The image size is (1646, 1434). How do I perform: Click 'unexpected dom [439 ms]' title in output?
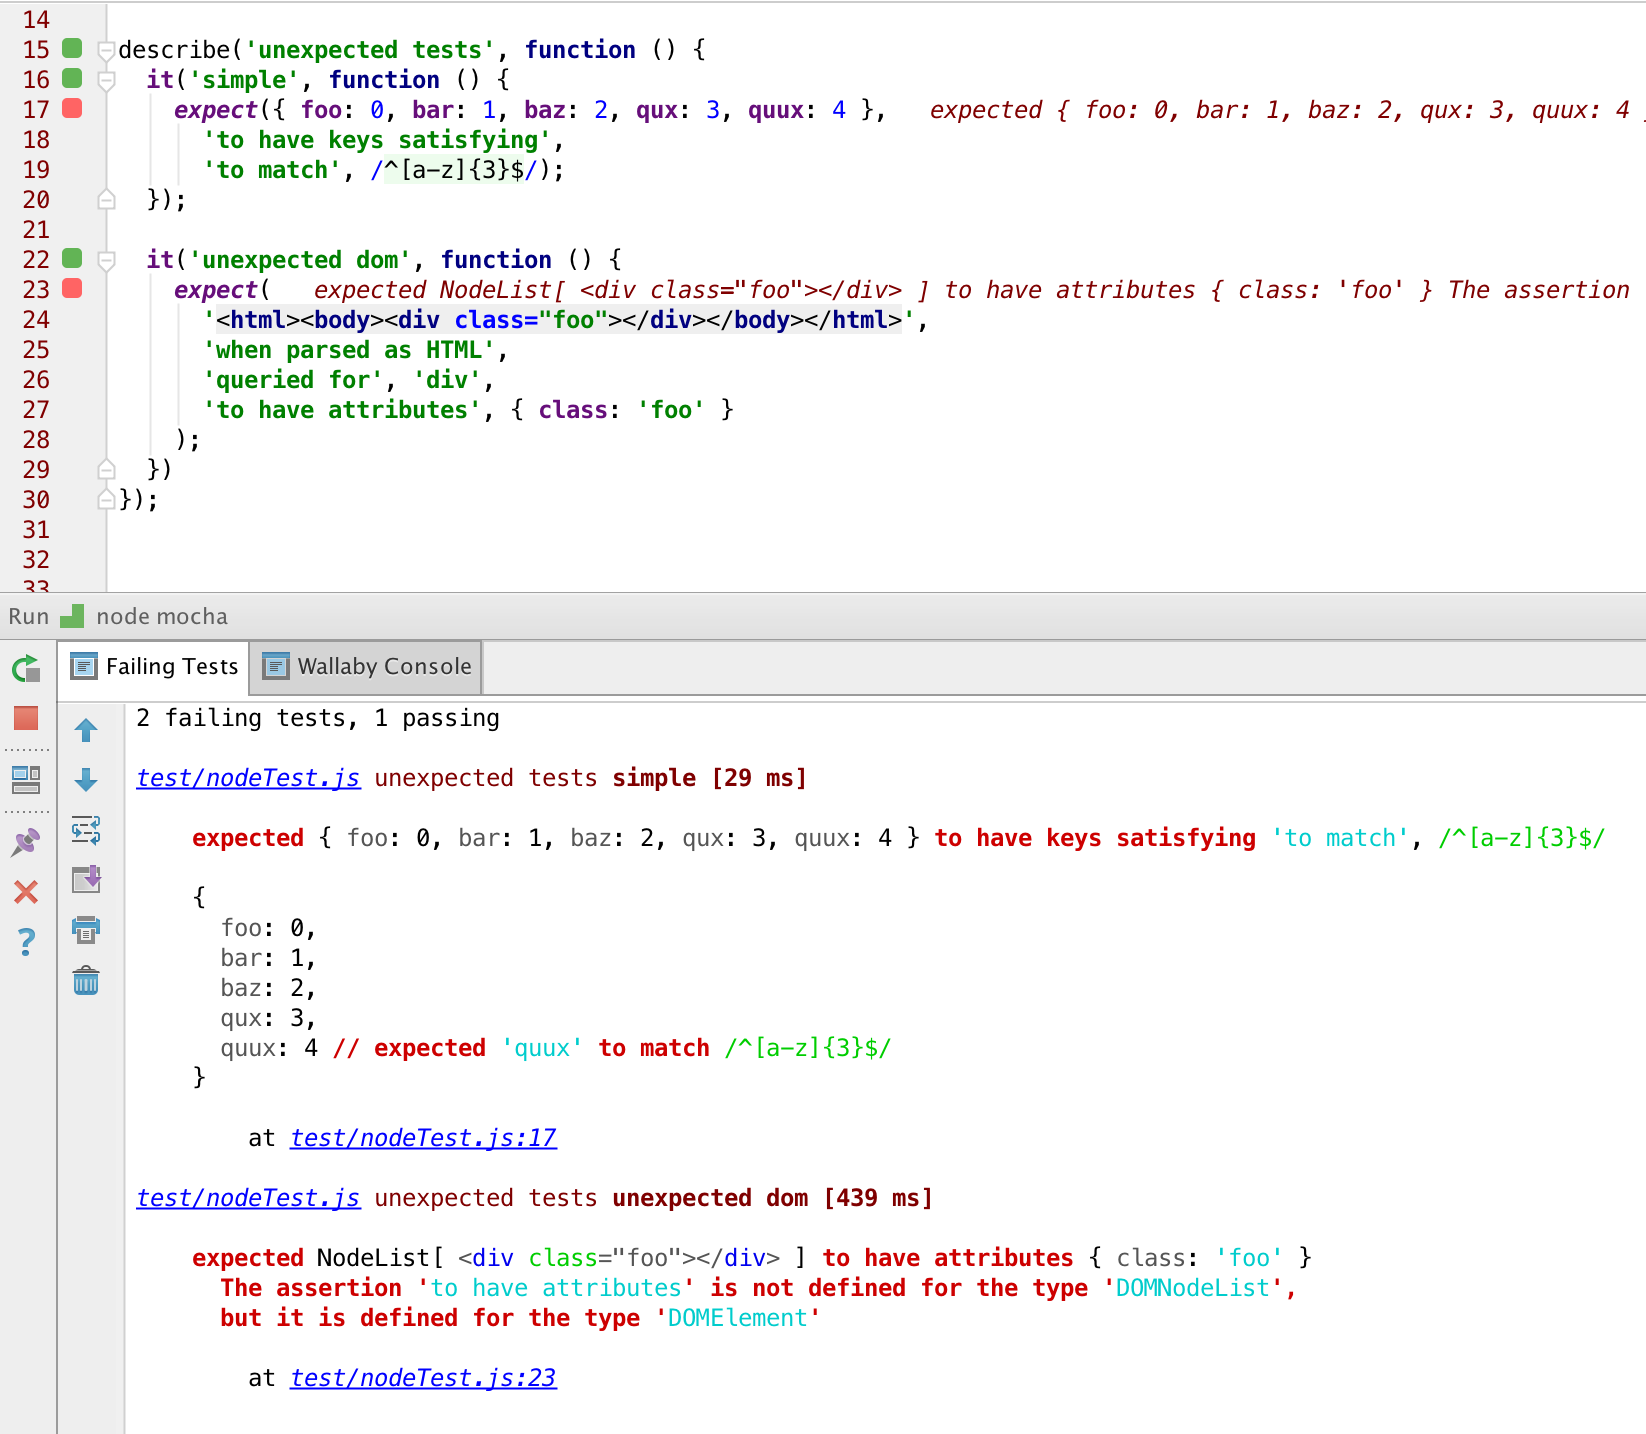coord(772,1198)
